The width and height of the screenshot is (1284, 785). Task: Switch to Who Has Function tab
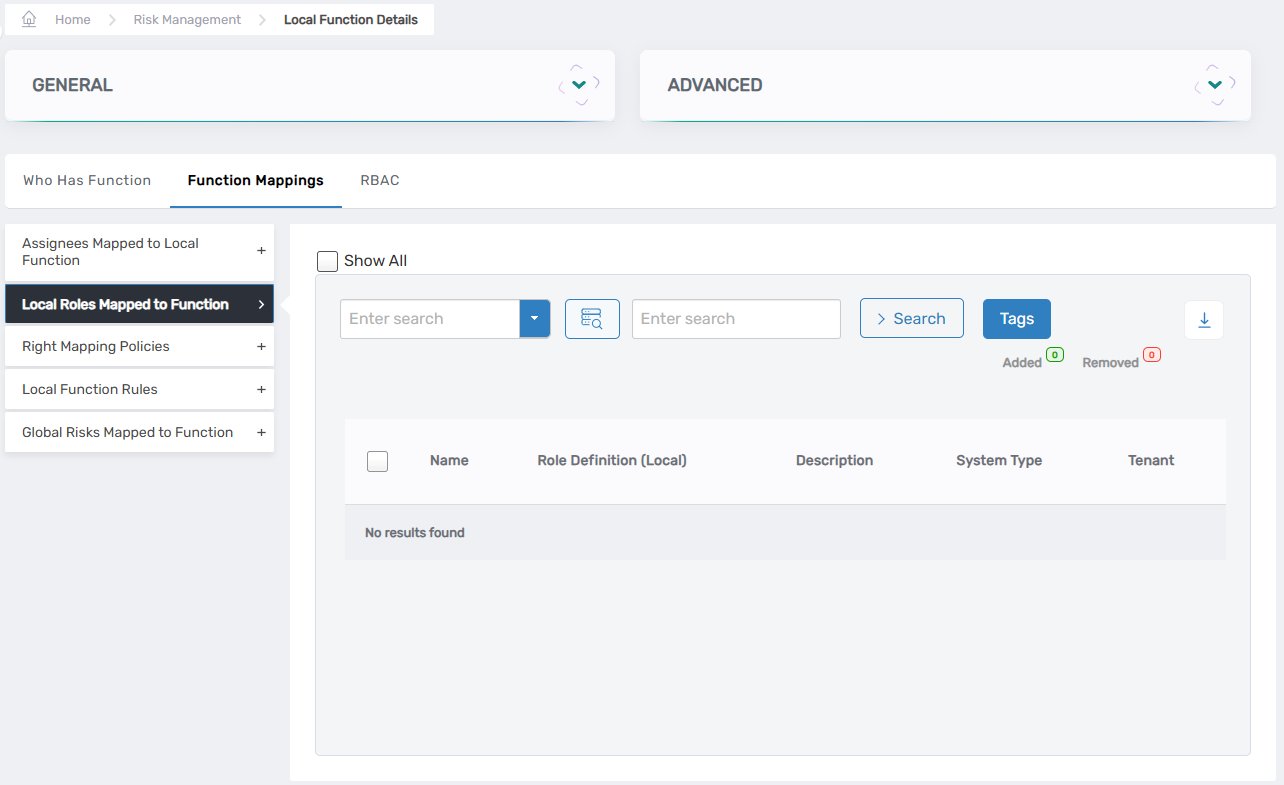[x=87, y=181]
